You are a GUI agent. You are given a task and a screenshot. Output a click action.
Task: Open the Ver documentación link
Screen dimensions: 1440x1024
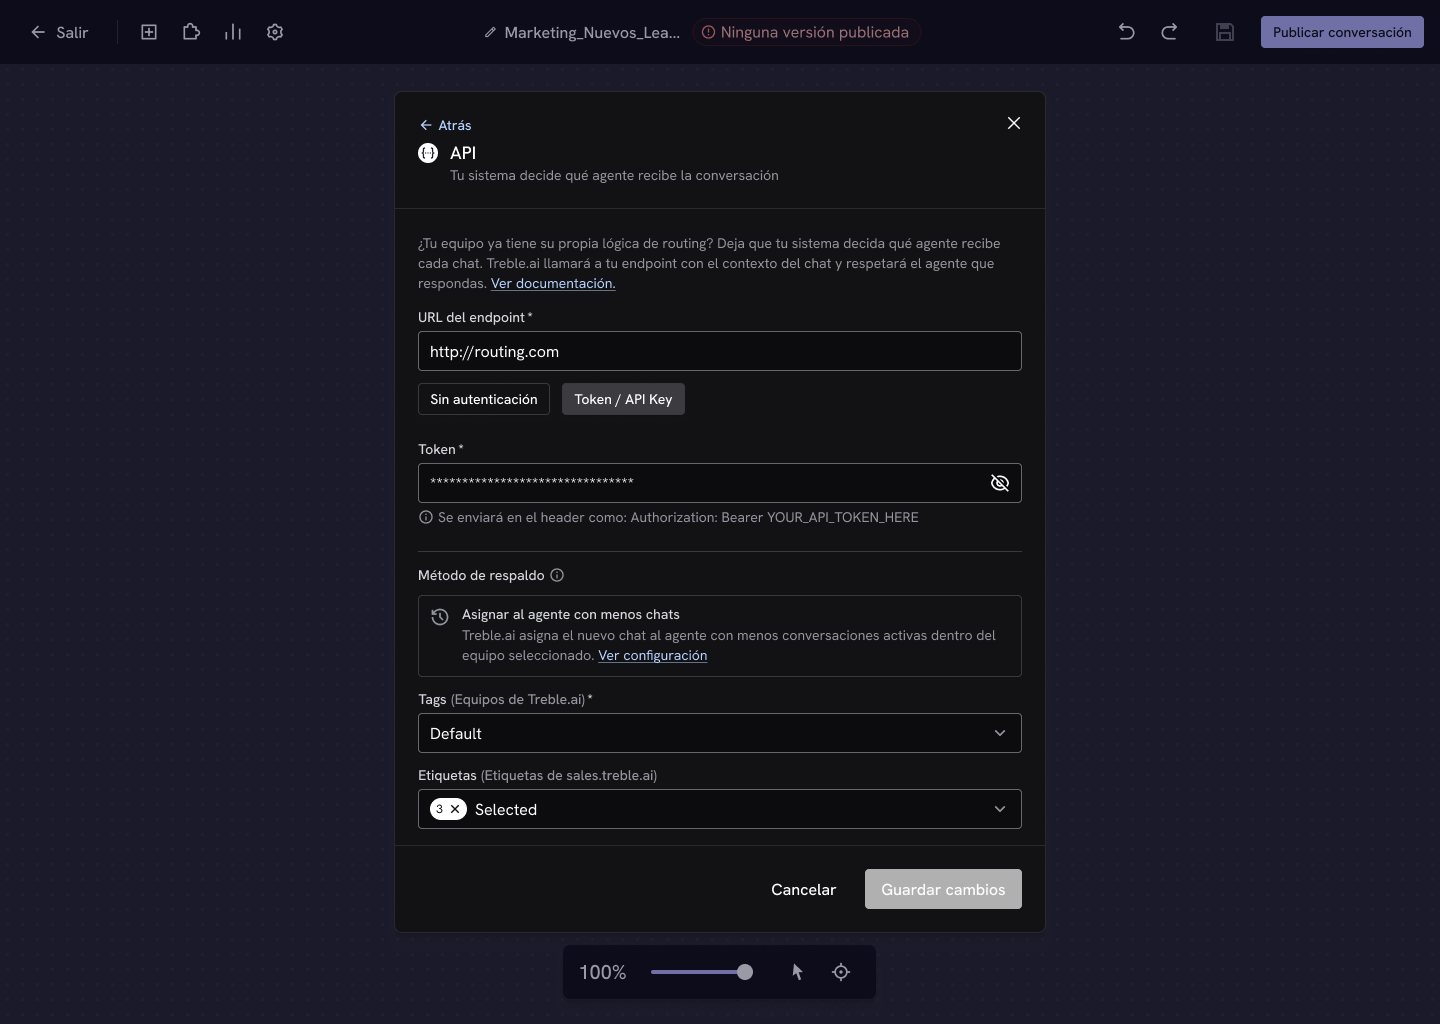coord(553,283)
